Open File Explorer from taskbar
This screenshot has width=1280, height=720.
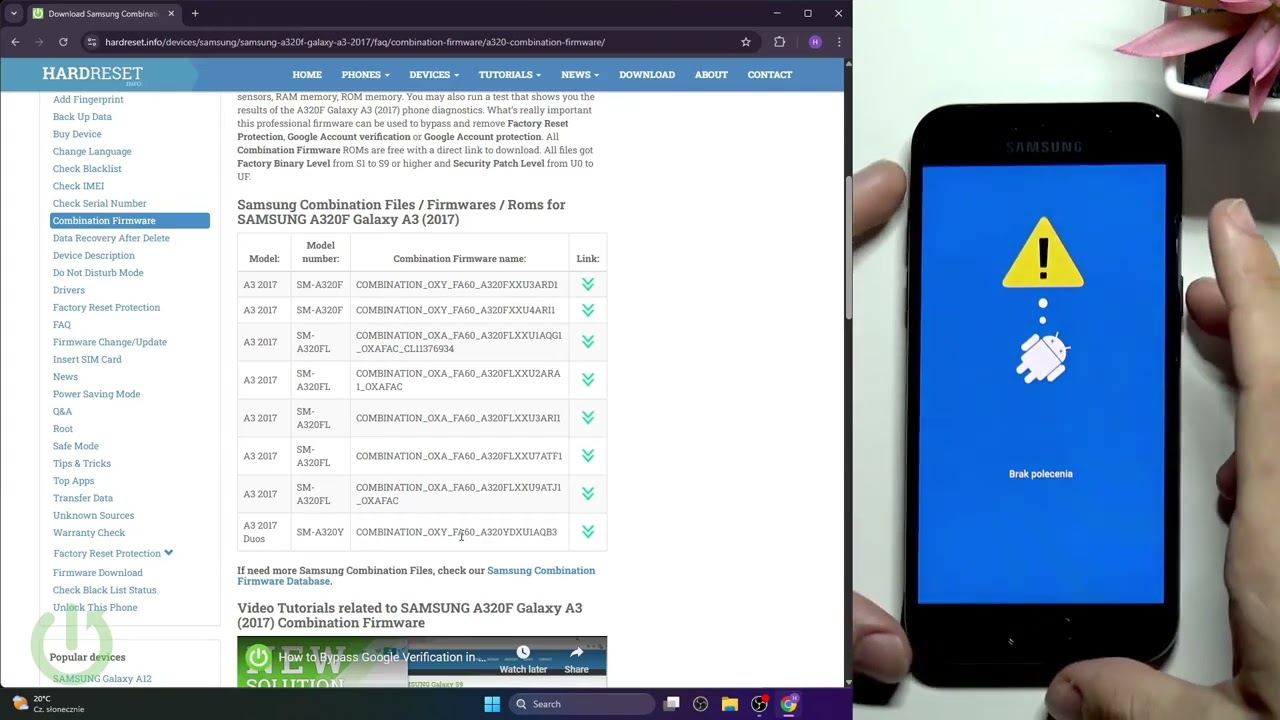click(730, 704)
